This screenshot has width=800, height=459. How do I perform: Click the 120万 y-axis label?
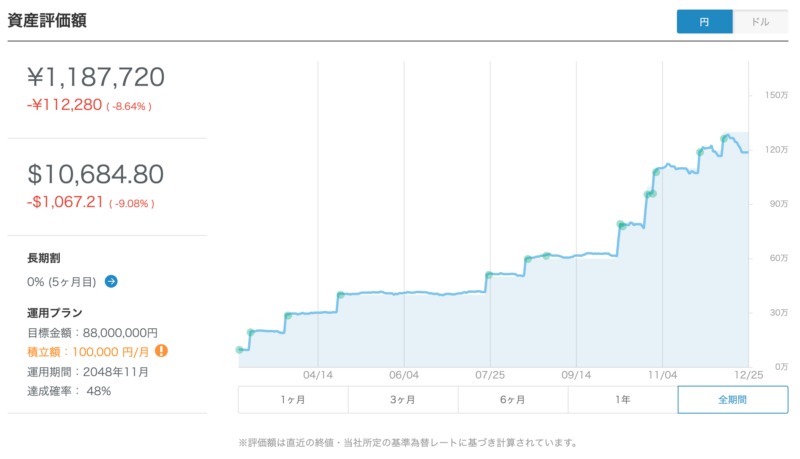coord(777,149)
